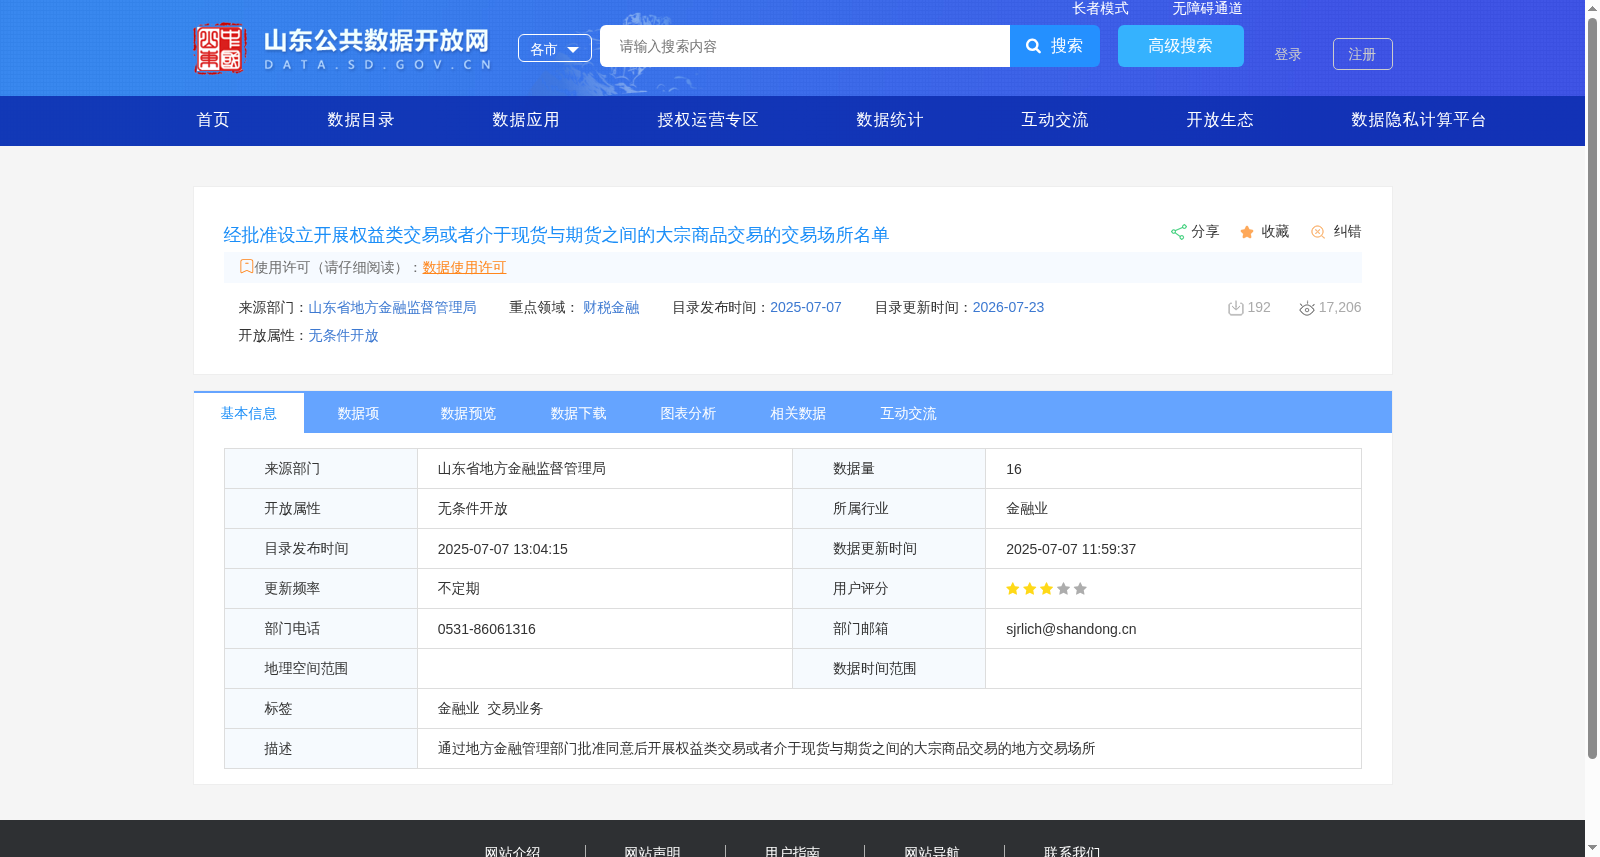Click source department 山东省地方金融监督管理局 link
Viewport: 1600px width, 857px height.
pyautogui.click(x=392, y=307)
